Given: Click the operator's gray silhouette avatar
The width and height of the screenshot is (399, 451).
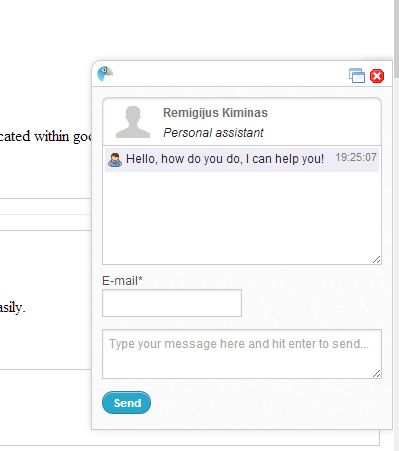Looking at the screenshot, I should click(x=133, y=122).
